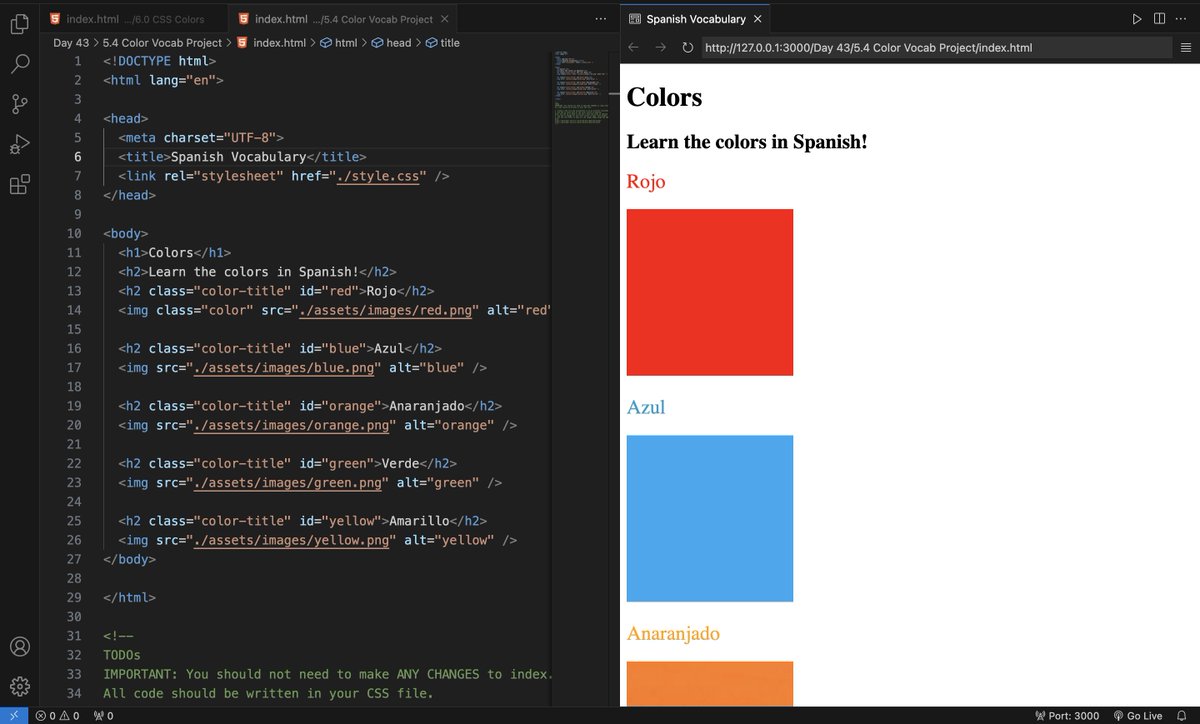The height and width of the screenshot is (724, 1200).
Task: Open the Extensions view
Action: (20, 185)
